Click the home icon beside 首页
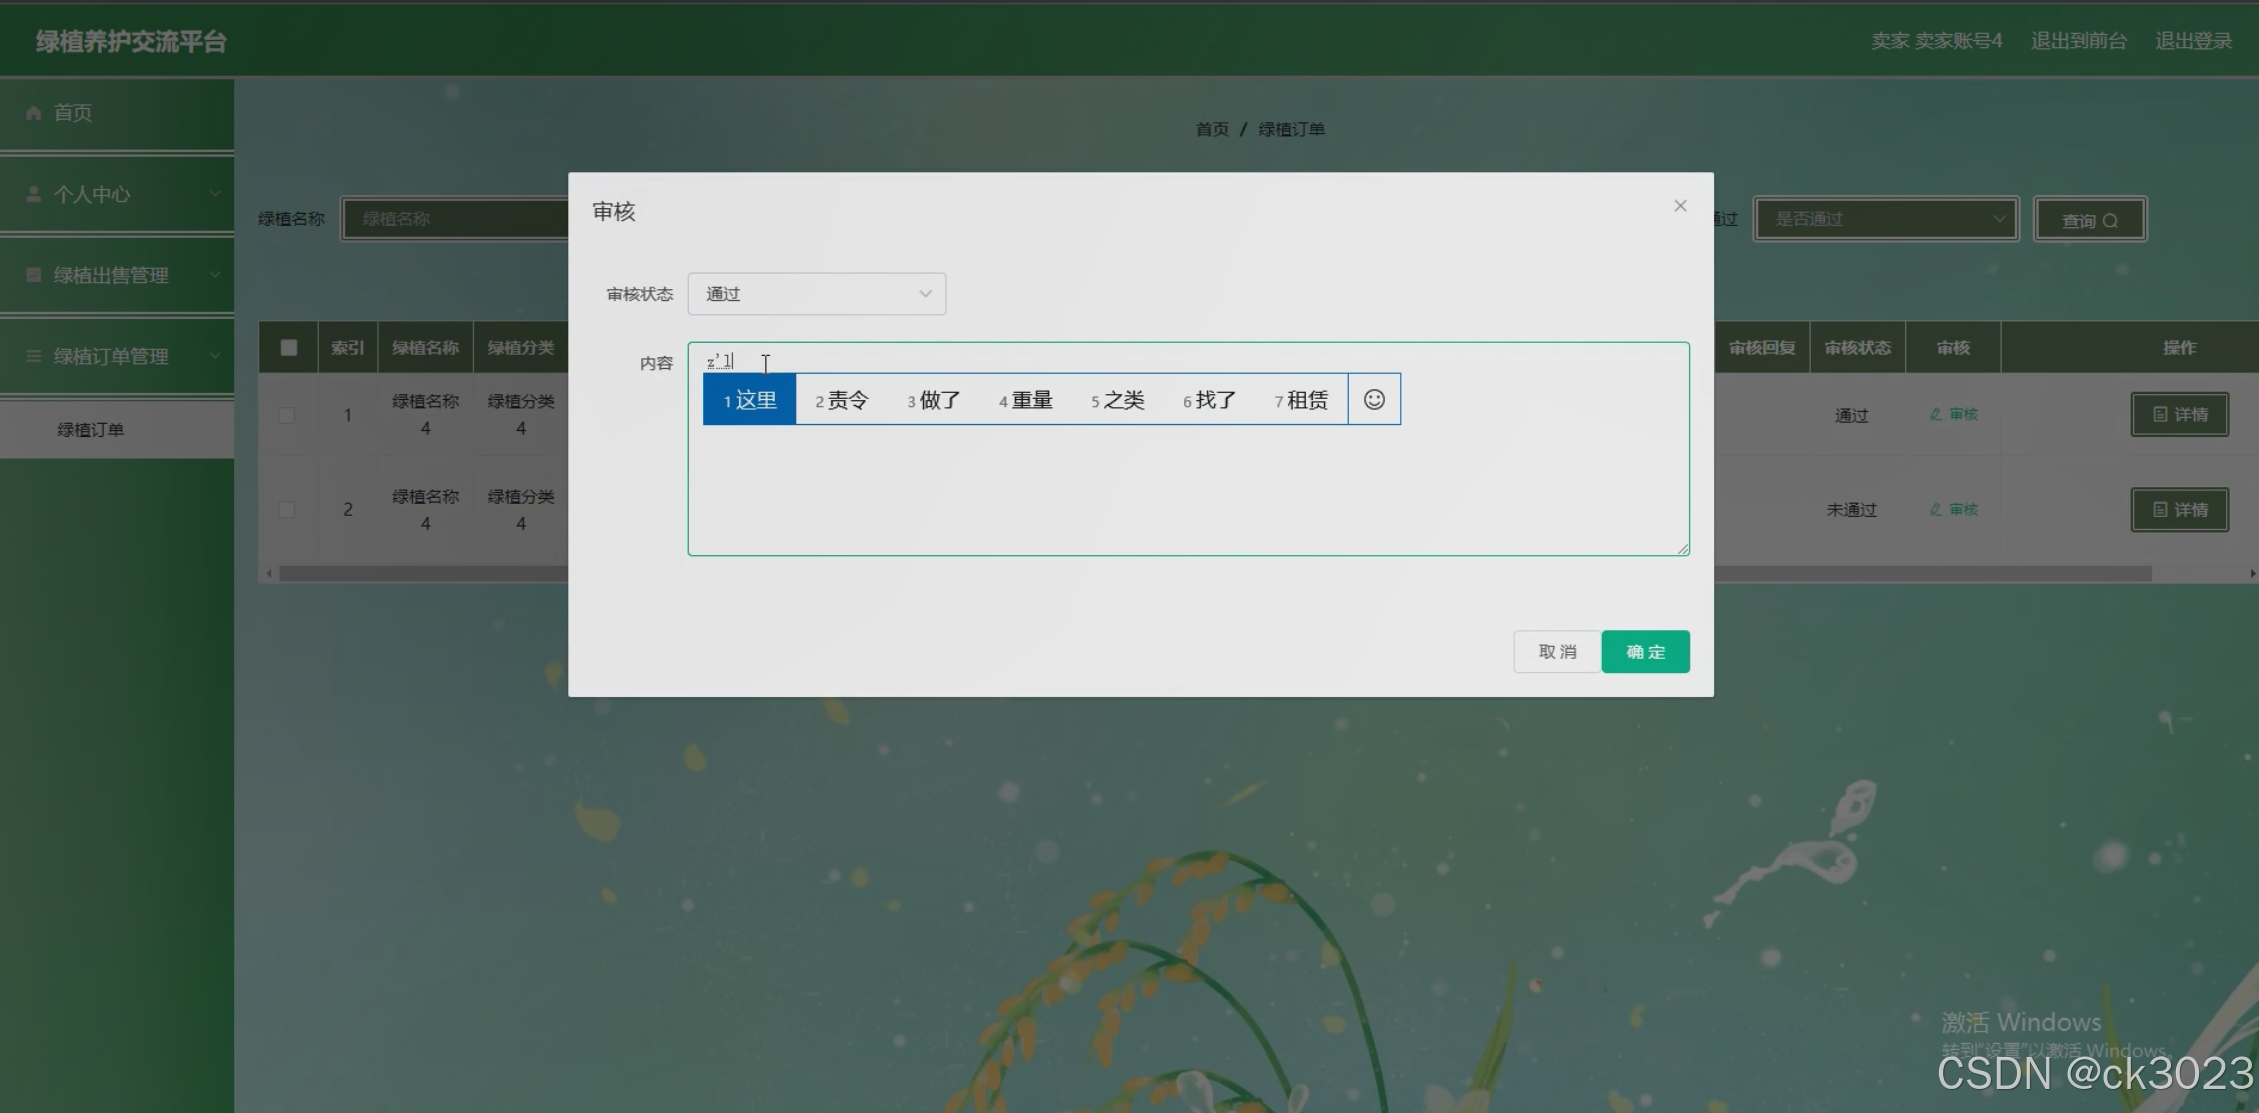Viewport: 2259px width, 1113px height. 34,113
